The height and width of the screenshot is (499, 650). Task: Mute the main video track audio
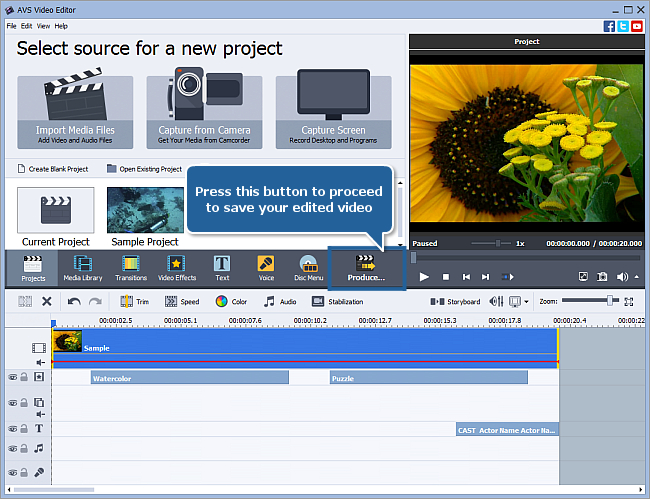point(40,363)
